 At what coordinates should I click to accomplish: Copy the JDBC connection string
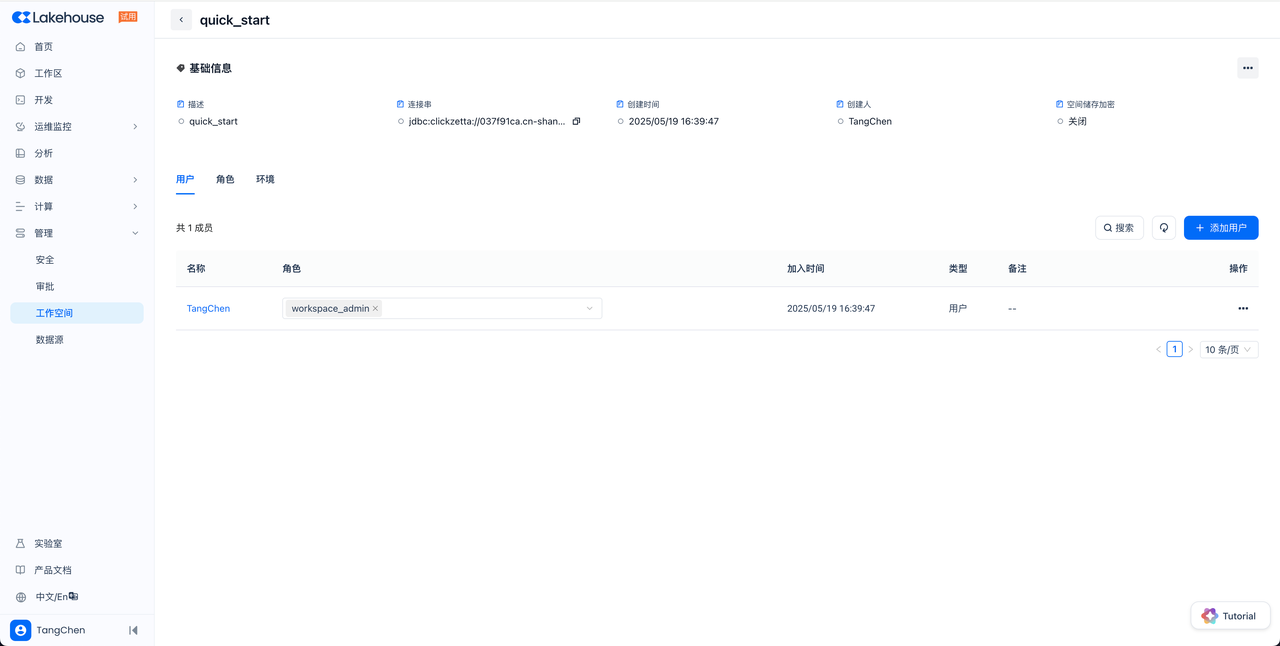tap(576, 121)
